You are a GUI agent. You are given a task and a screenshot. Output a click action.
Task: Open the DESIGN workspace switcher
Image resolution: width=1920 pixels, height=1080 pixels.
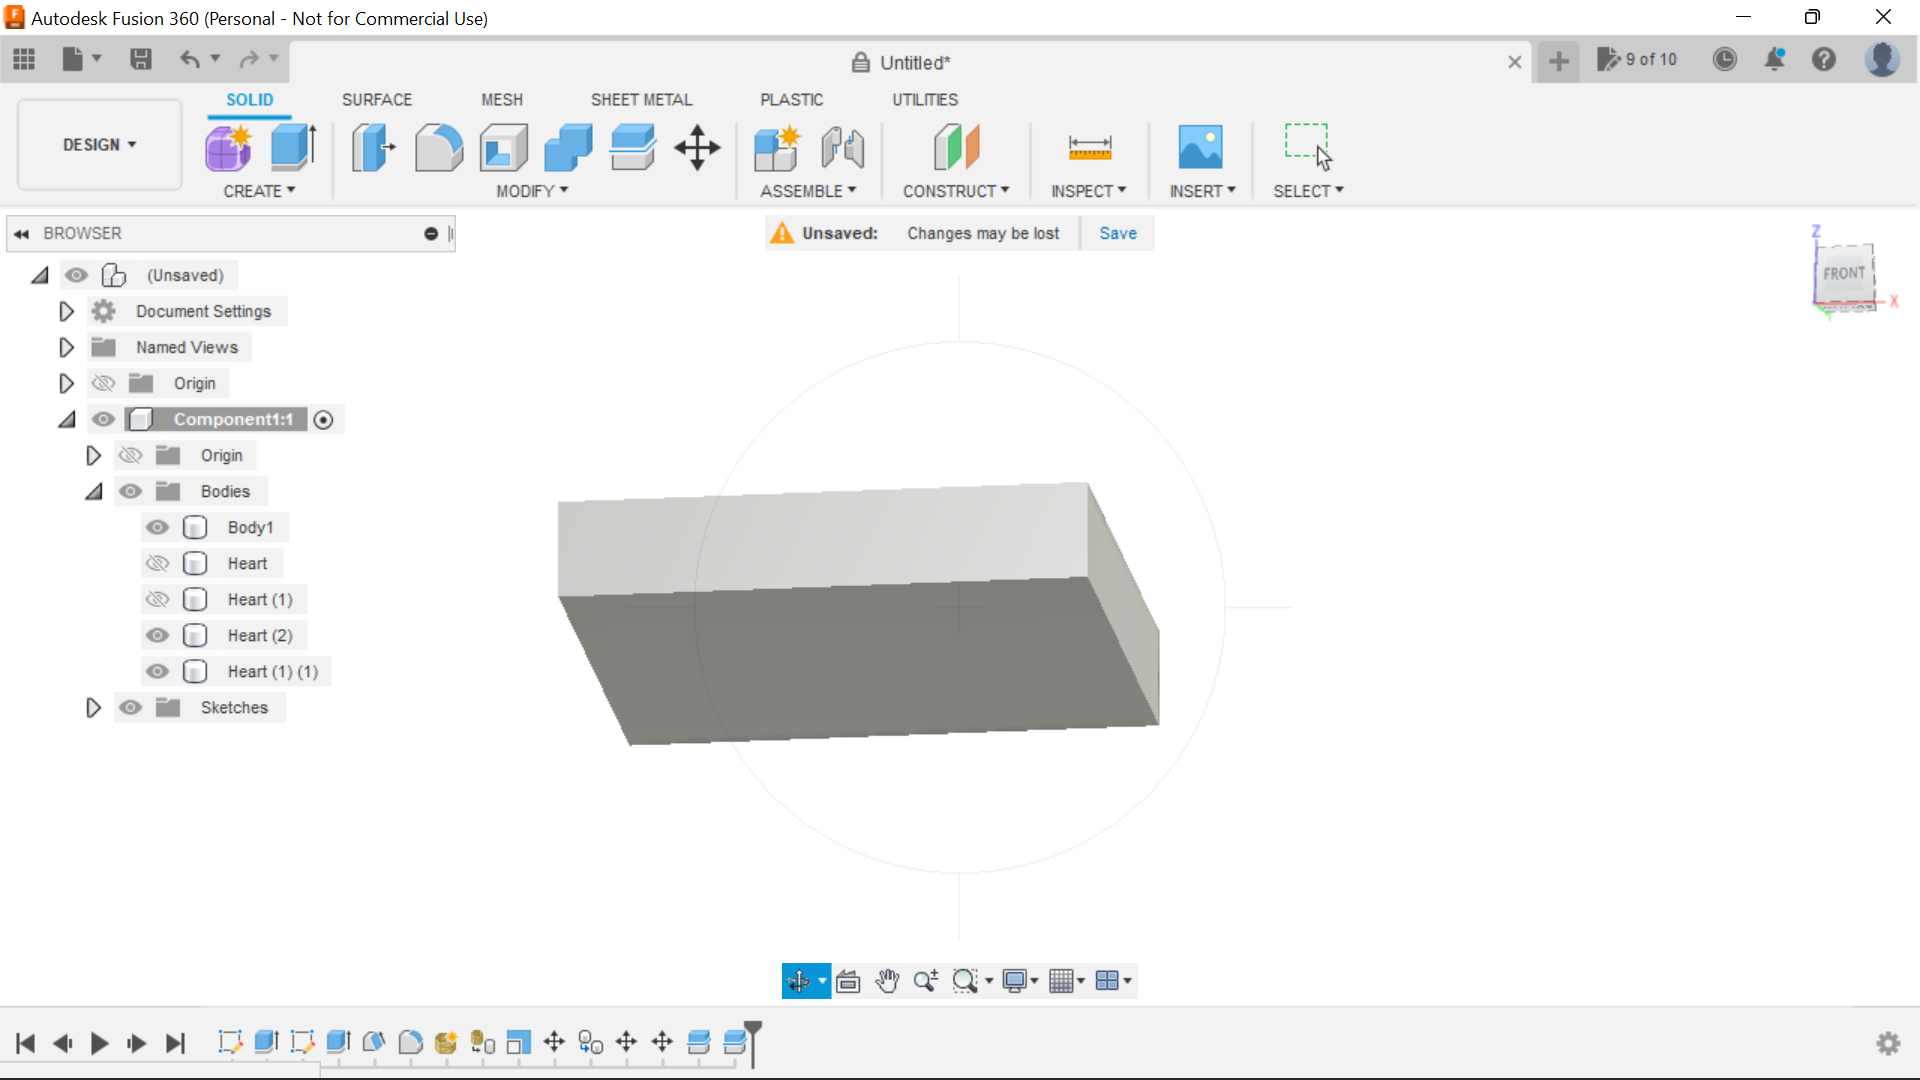(x=97, y=144)
